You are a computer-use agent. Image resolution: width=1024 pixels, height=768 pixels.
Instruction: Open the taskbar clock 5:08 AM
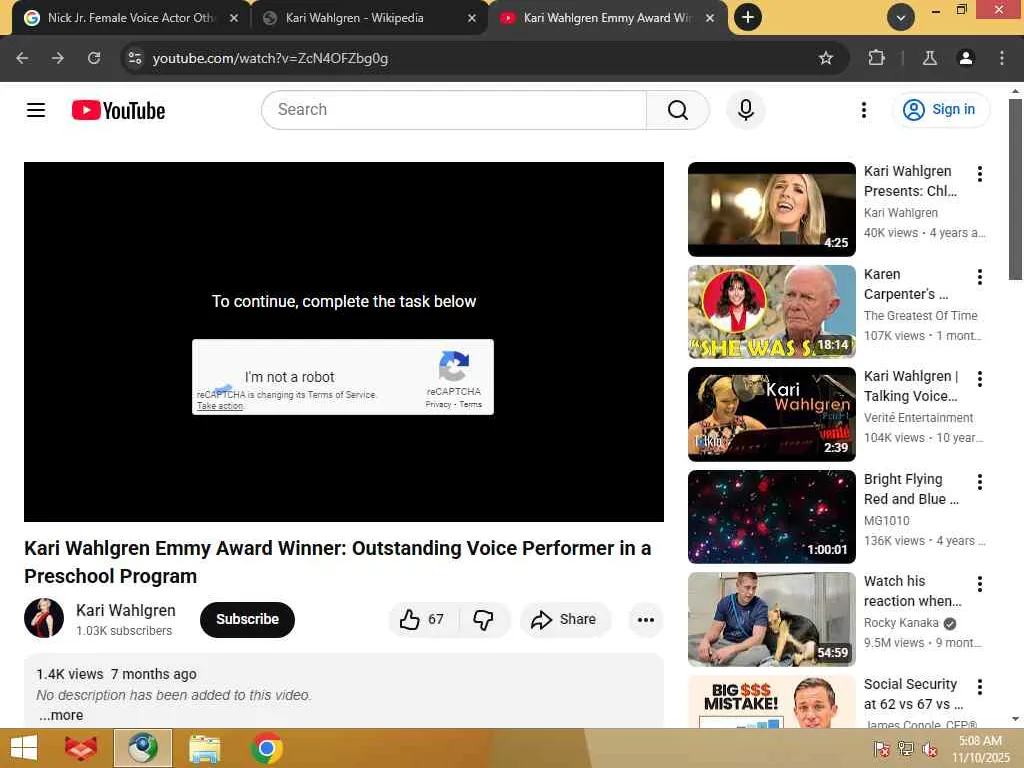[980, 748]
